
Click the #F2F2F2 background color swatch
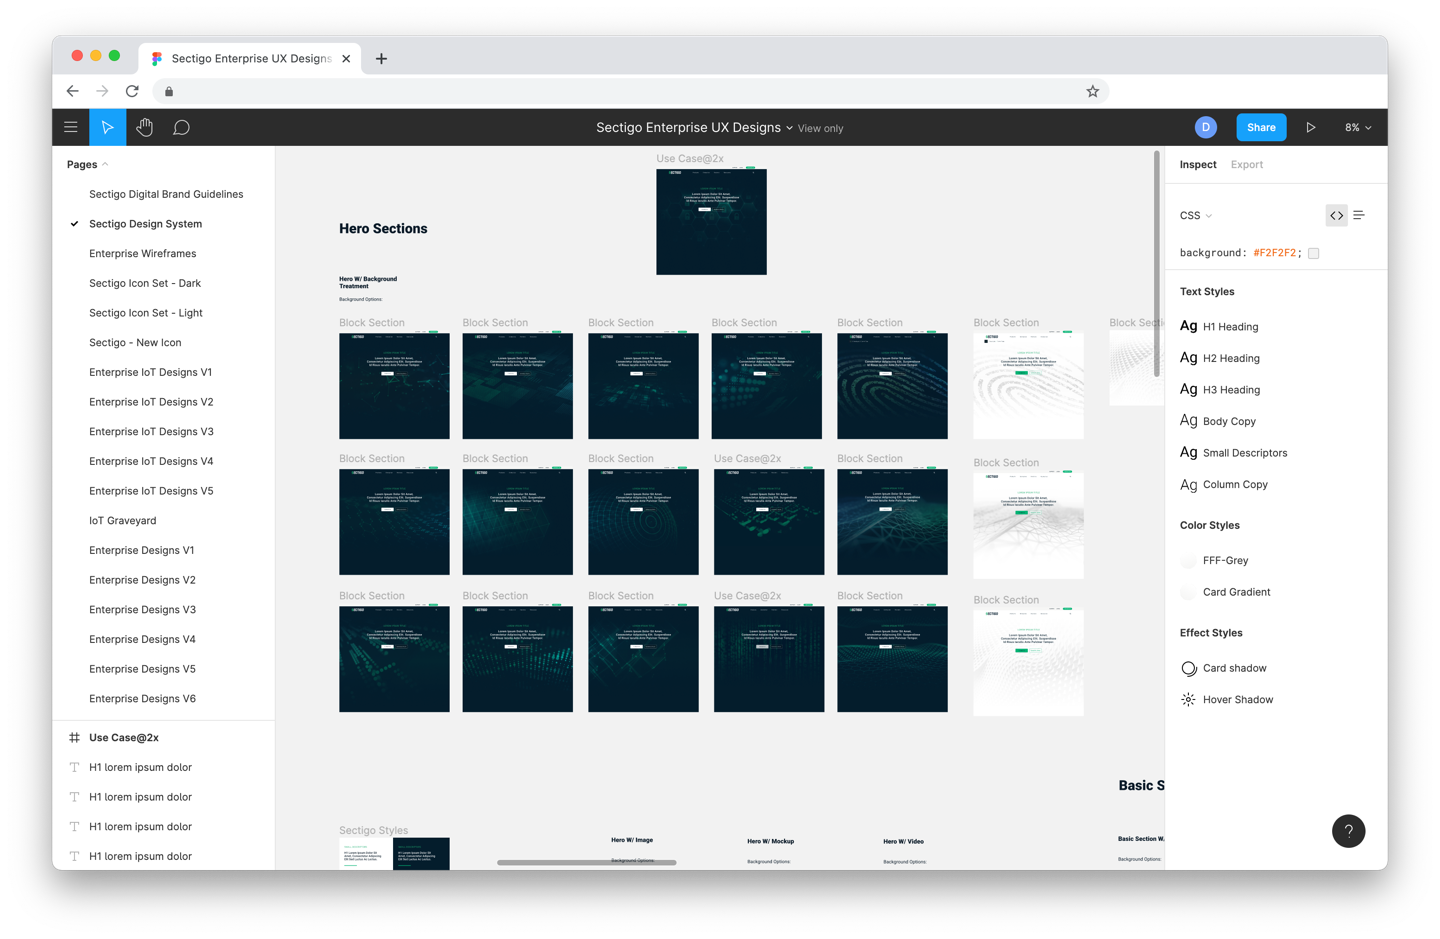point(1314,253)
